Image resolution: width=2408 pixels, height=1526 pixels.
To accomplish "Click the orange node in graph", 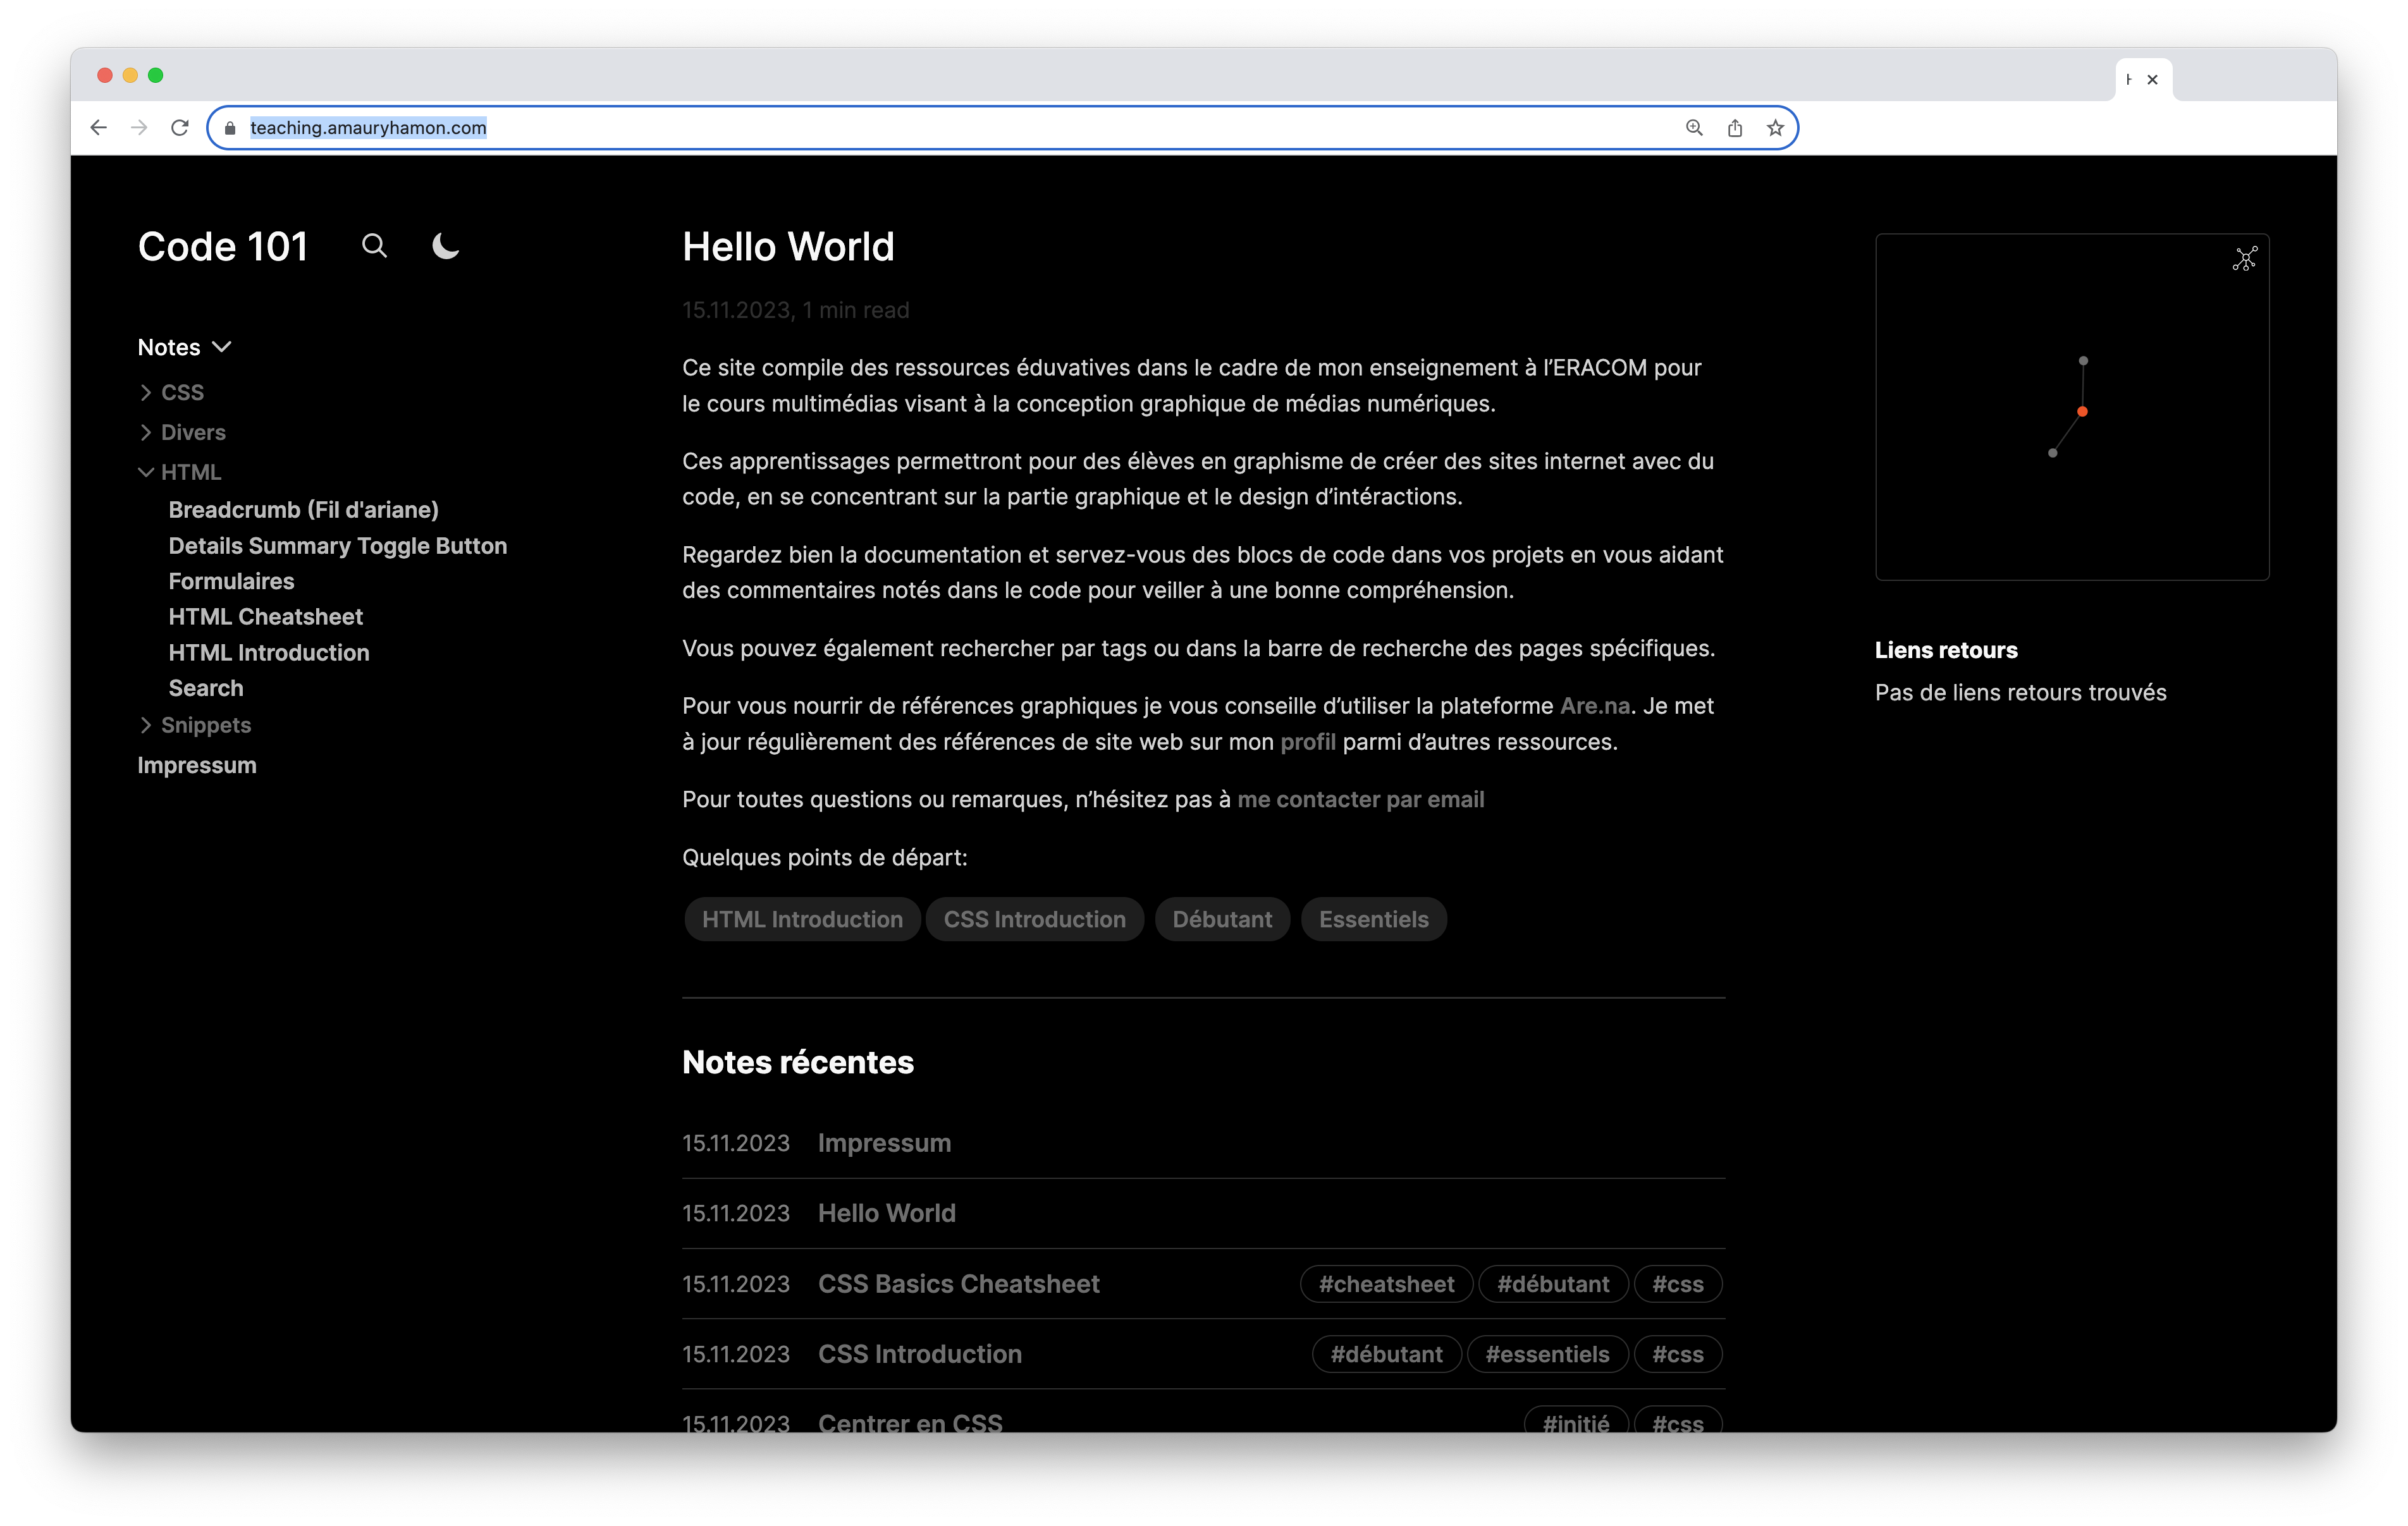I will pyautogui.click(x=2082, y=412).
